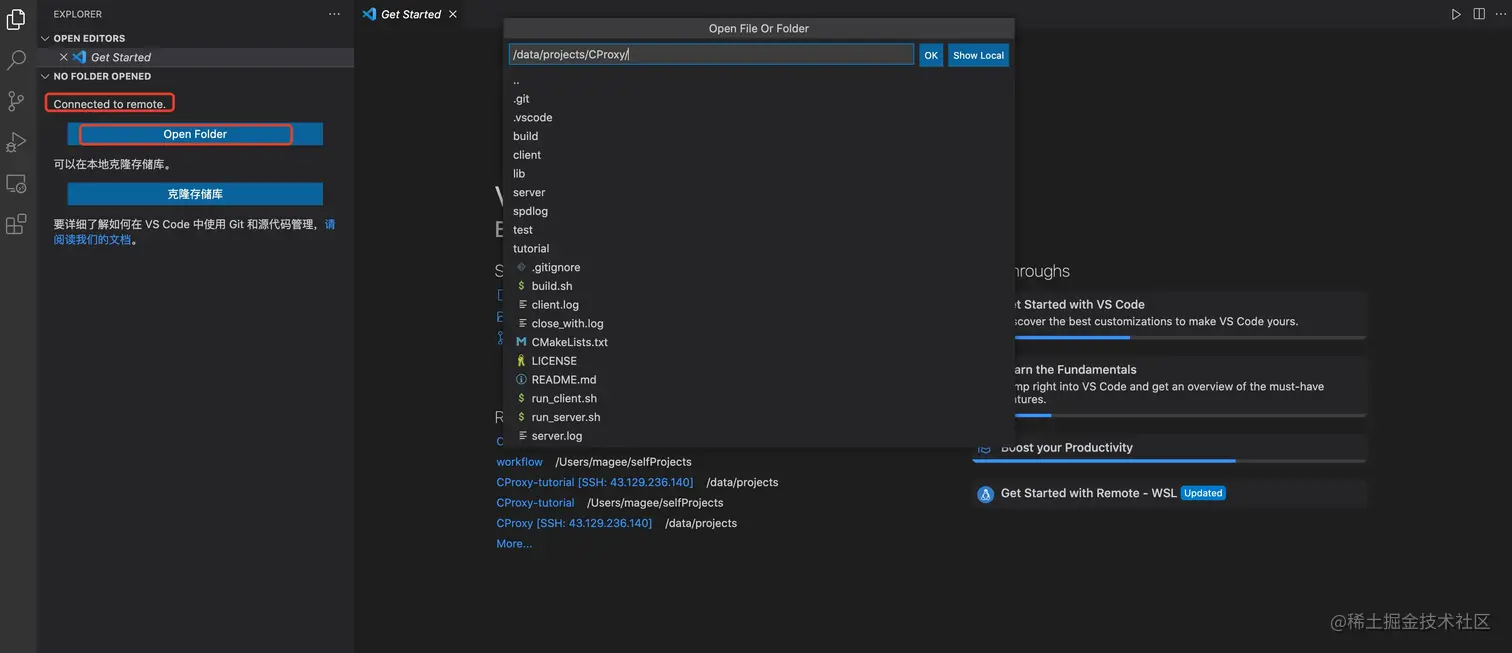Open Explorer panel more actions ellipsis
Viewport: 1512px width, 653px height.
(334, 14)
